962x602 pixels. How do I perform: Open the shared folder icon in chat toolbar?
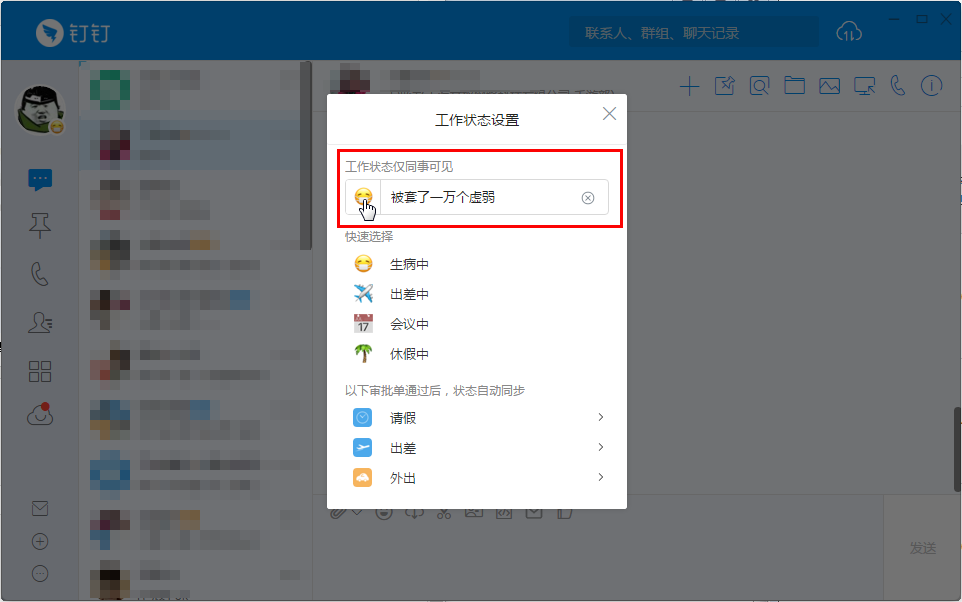click(x=794, y=85)
